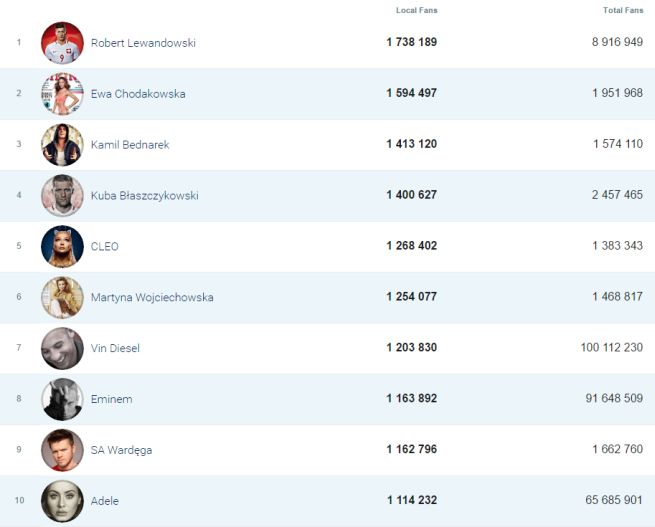This screenshot has height=527, width=655.
Task: Click SA Wardęga's profile picture
Action: [62, 451]
